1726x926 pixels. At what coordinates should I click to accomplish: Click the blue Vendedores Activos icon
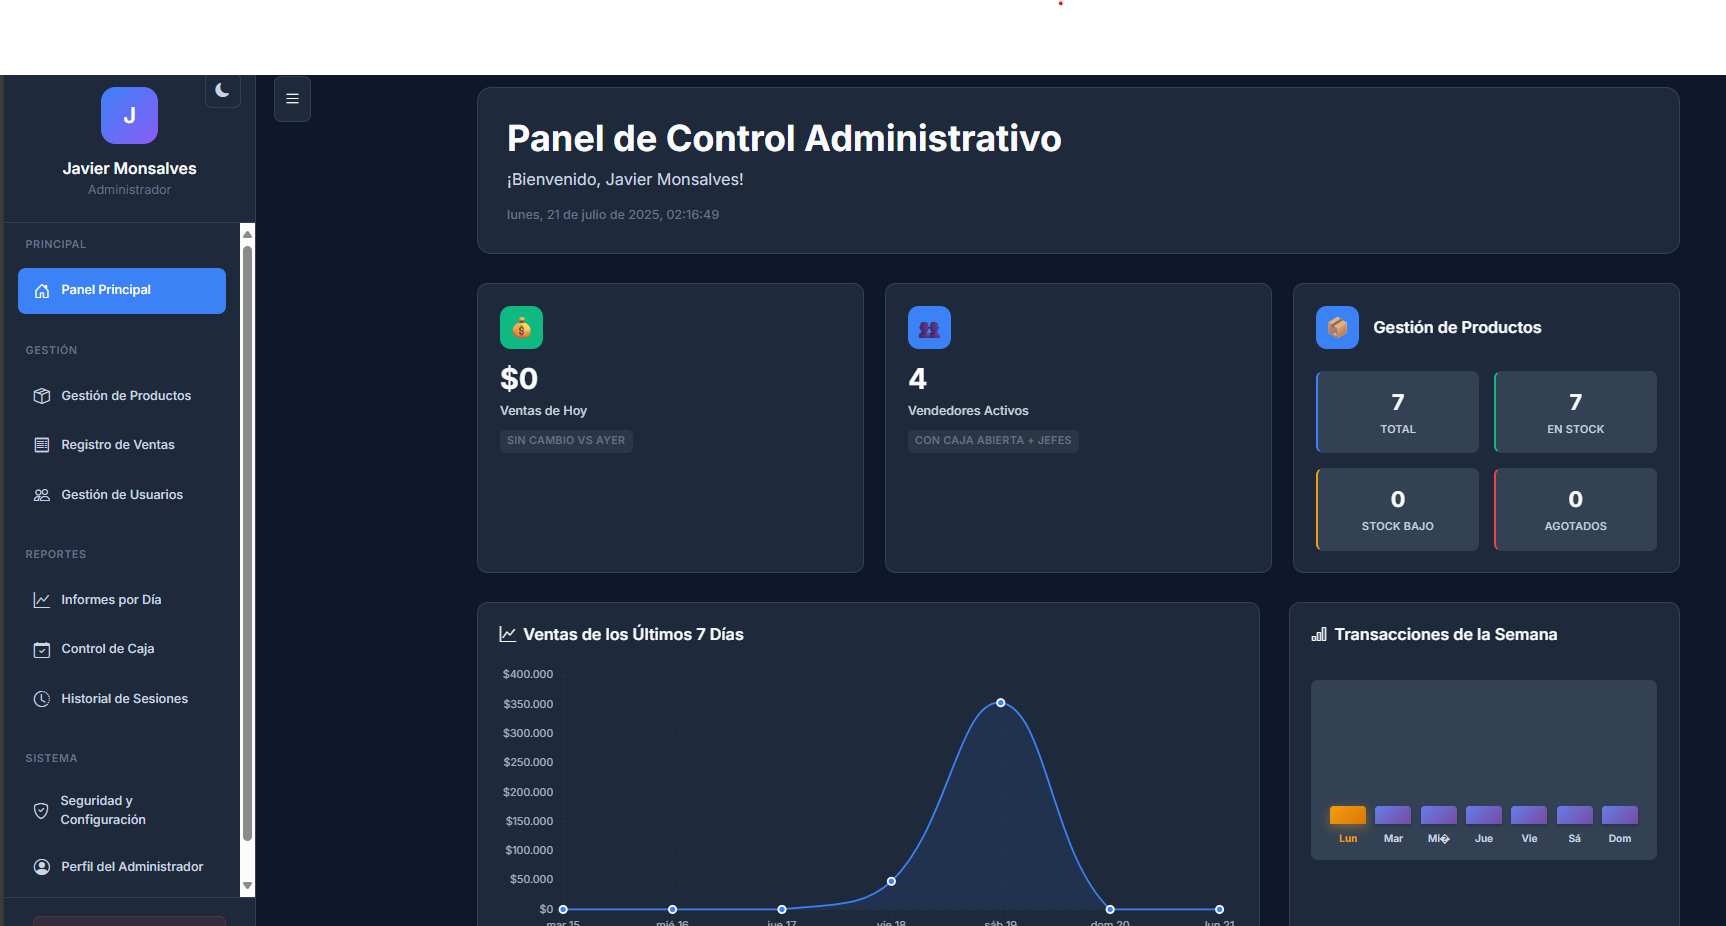[929, 328]
